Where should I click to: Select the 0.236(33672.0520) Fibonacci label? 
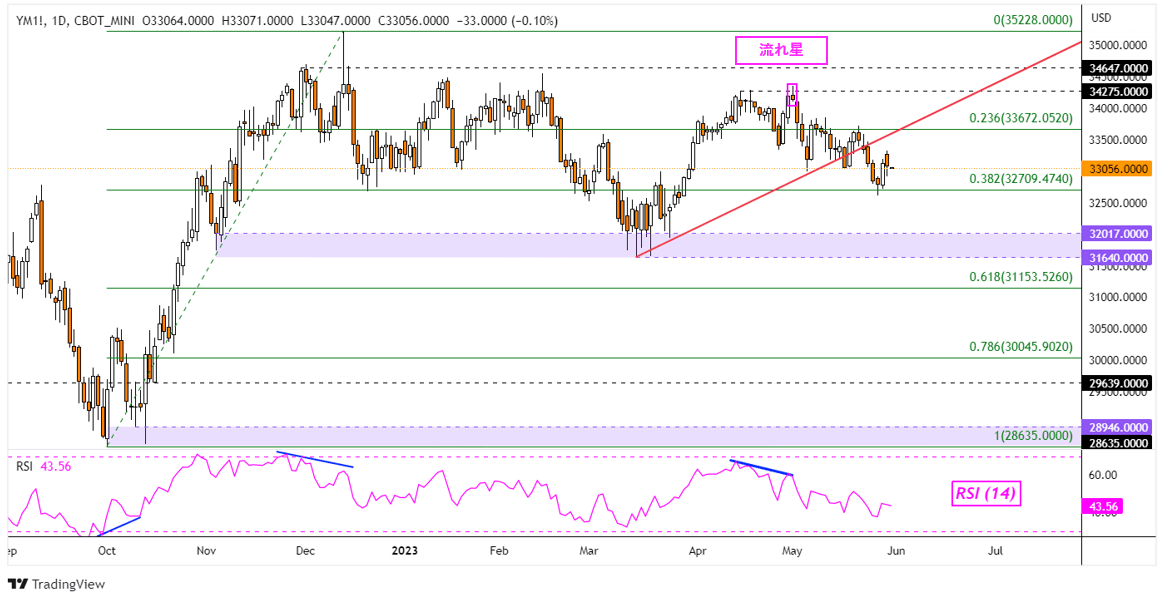(x=1020, y=118)
